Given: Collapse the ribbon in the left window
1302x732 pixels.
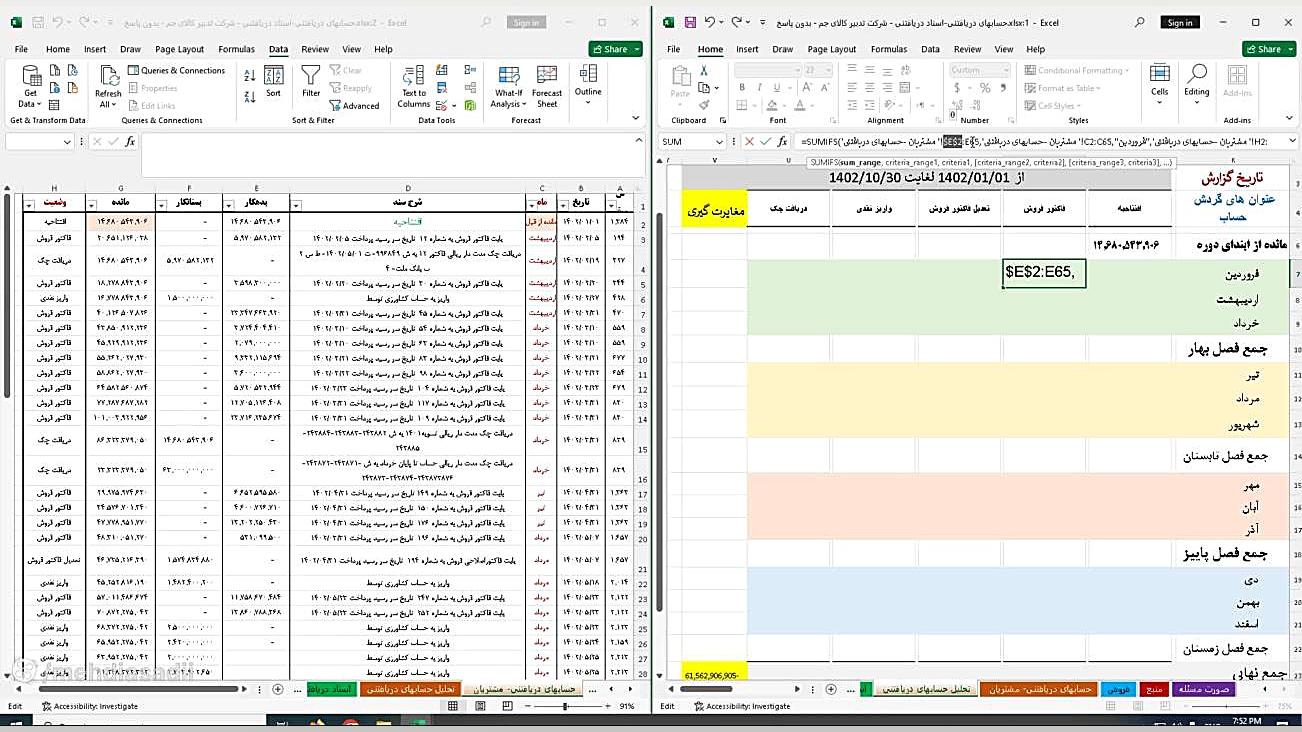Looking at the screenshot, I should [x=637, y=119].
